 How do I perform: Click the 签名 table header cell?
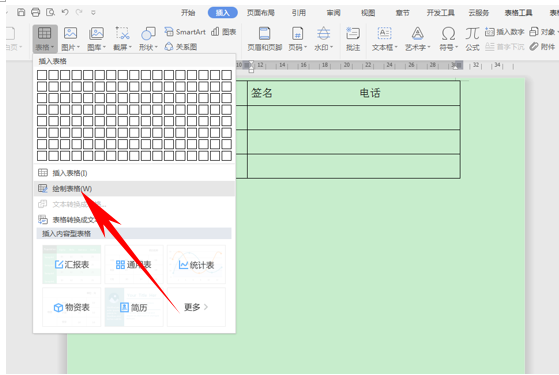[262, 93]
